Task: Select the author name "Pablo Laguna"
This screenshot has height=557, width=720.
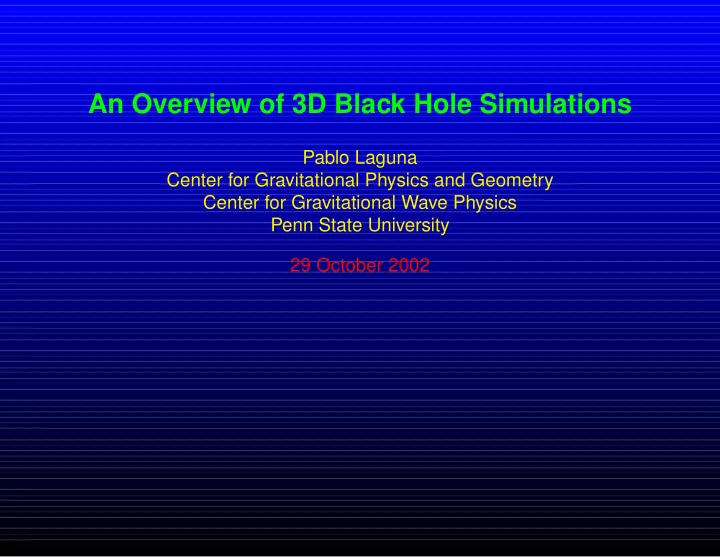Action: (360, 158)
